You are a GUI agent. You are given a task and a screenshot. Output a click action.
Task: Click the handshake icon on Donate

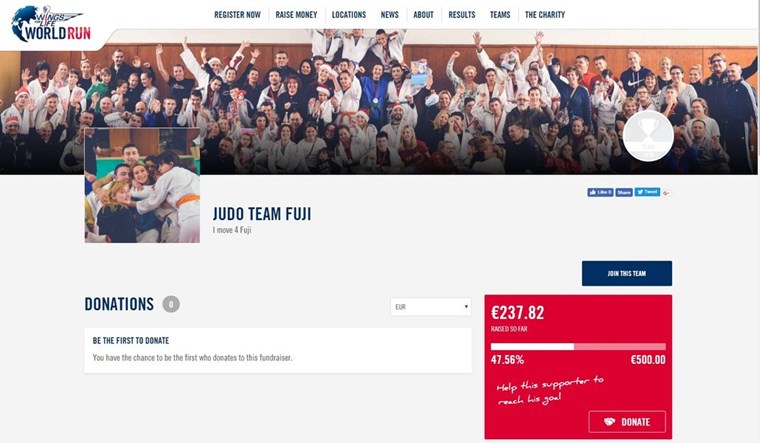point(609,422)
